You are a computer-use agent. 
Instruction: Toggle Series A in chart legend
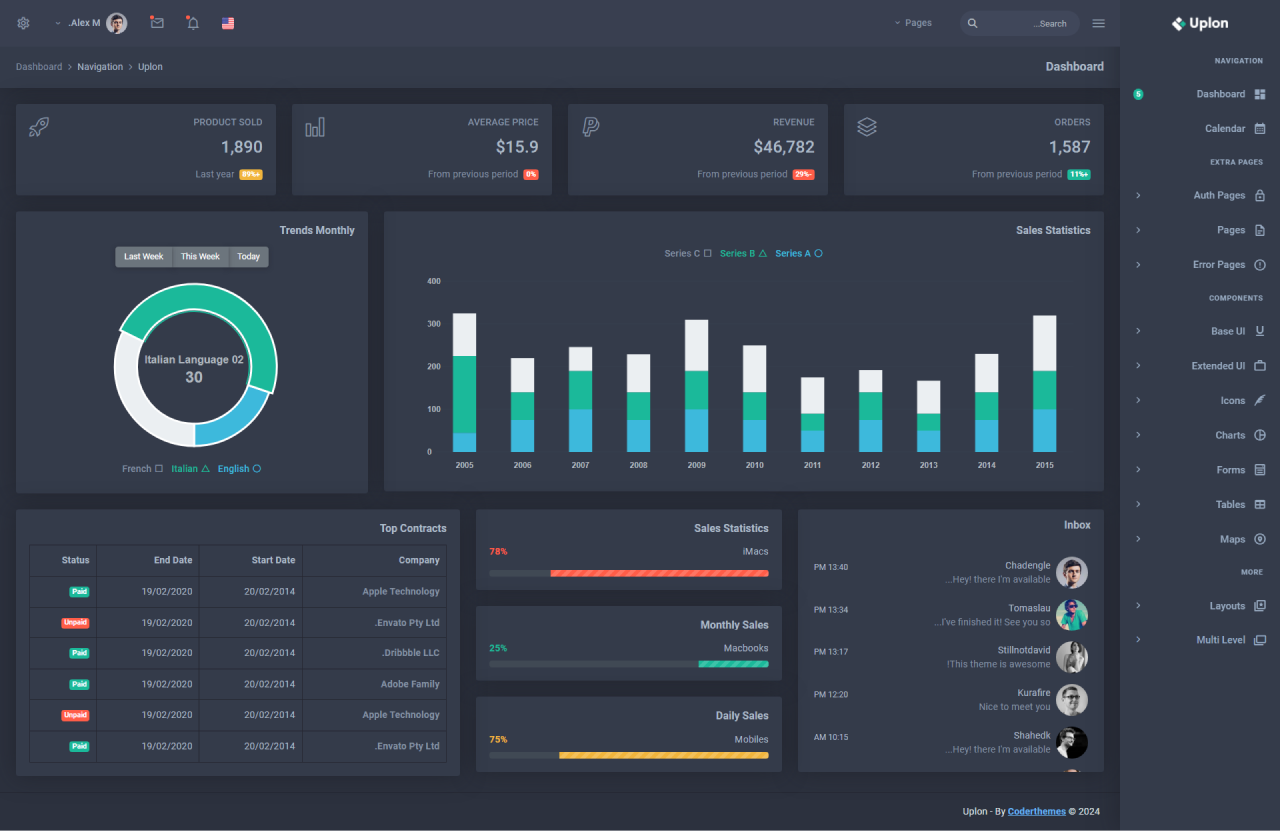click(799, 254)
